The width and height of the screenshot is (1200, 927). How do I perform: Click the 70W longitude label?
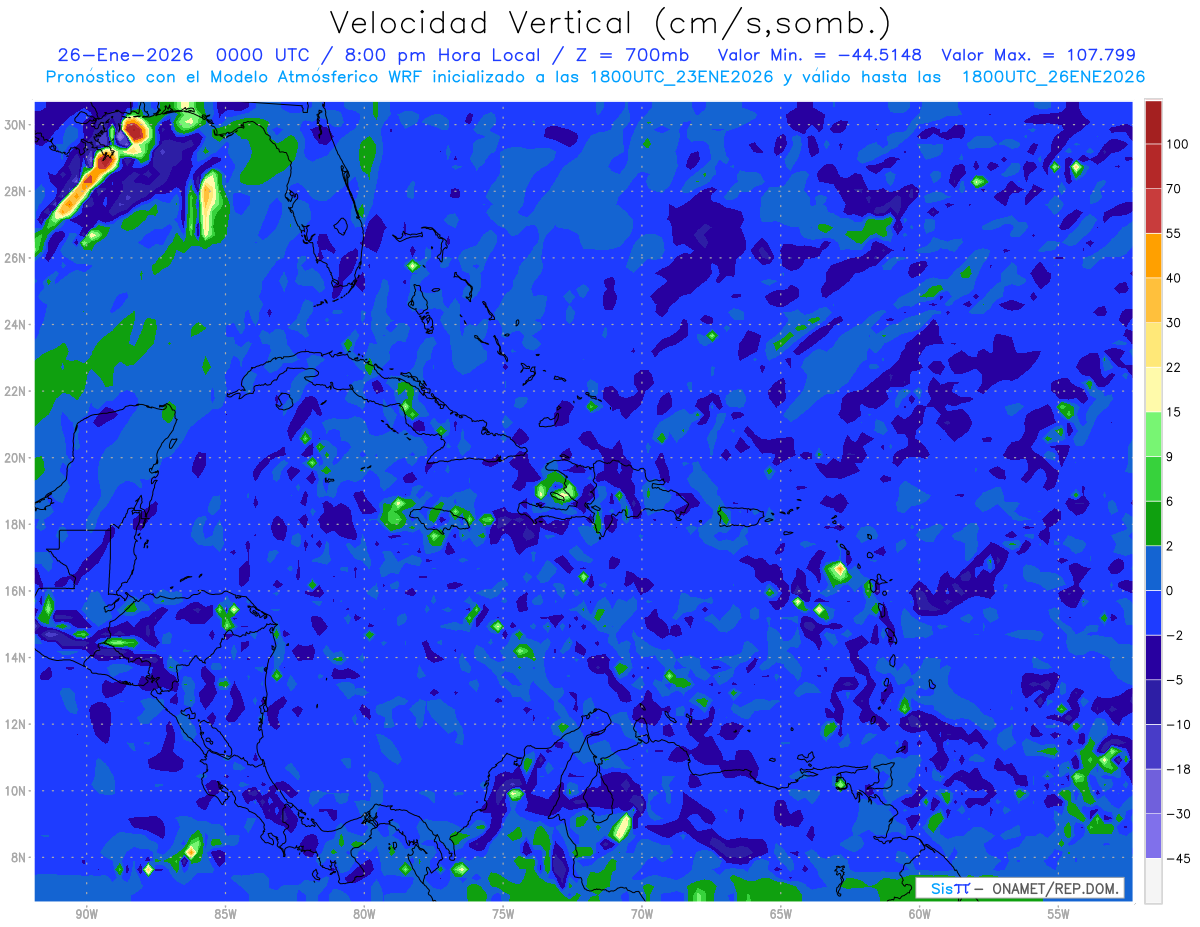642,915
